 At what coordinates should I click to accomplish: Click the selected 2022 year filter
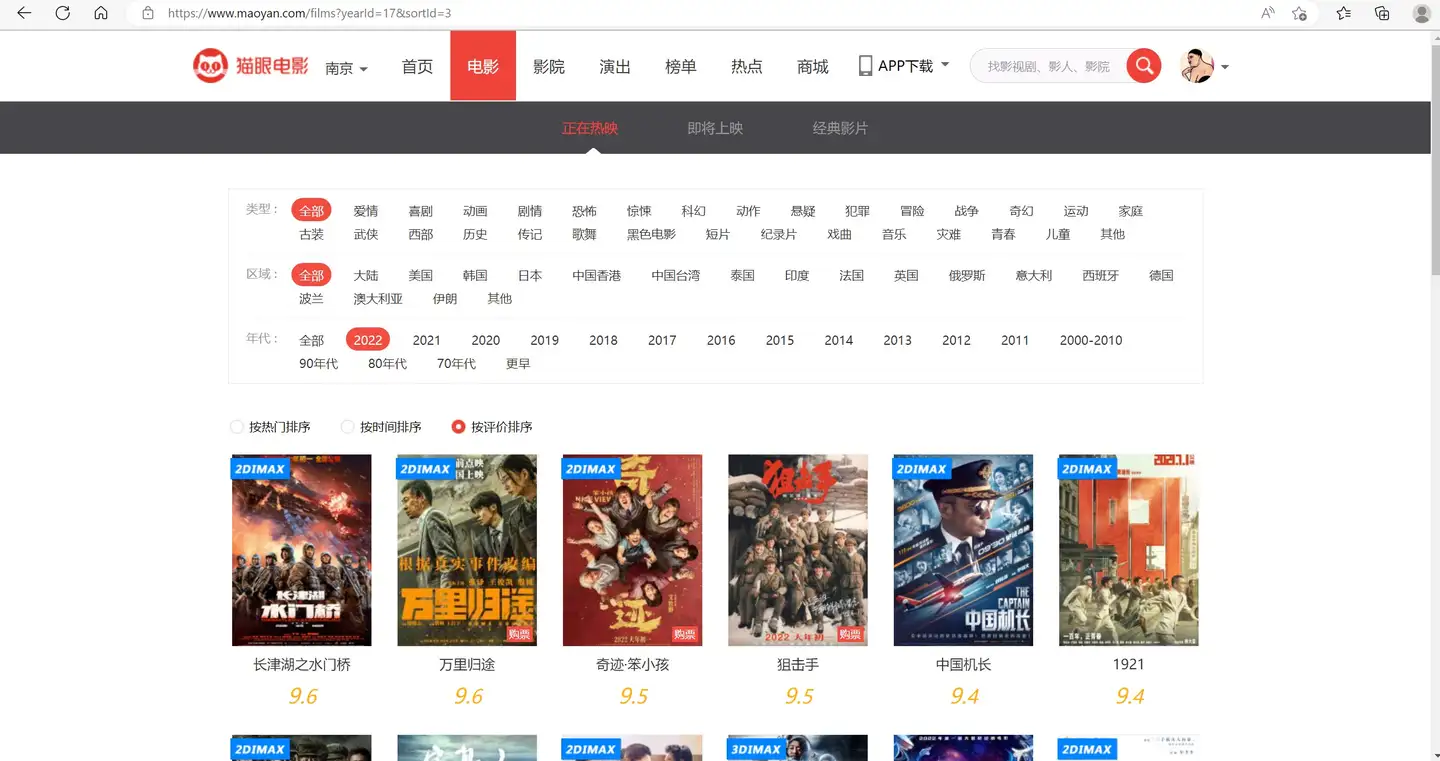pos(368,340)
